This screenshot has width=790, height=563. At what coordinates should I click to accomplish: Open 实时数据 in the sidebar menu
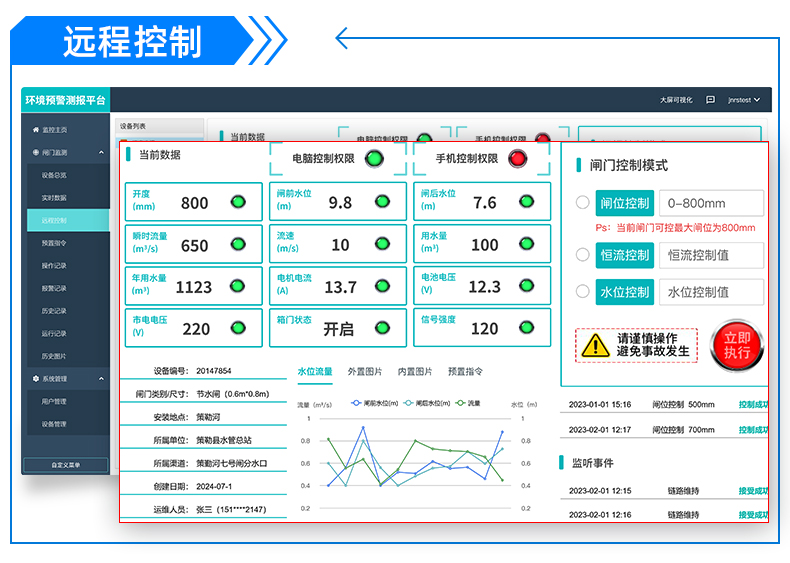[x=54, y=198]
